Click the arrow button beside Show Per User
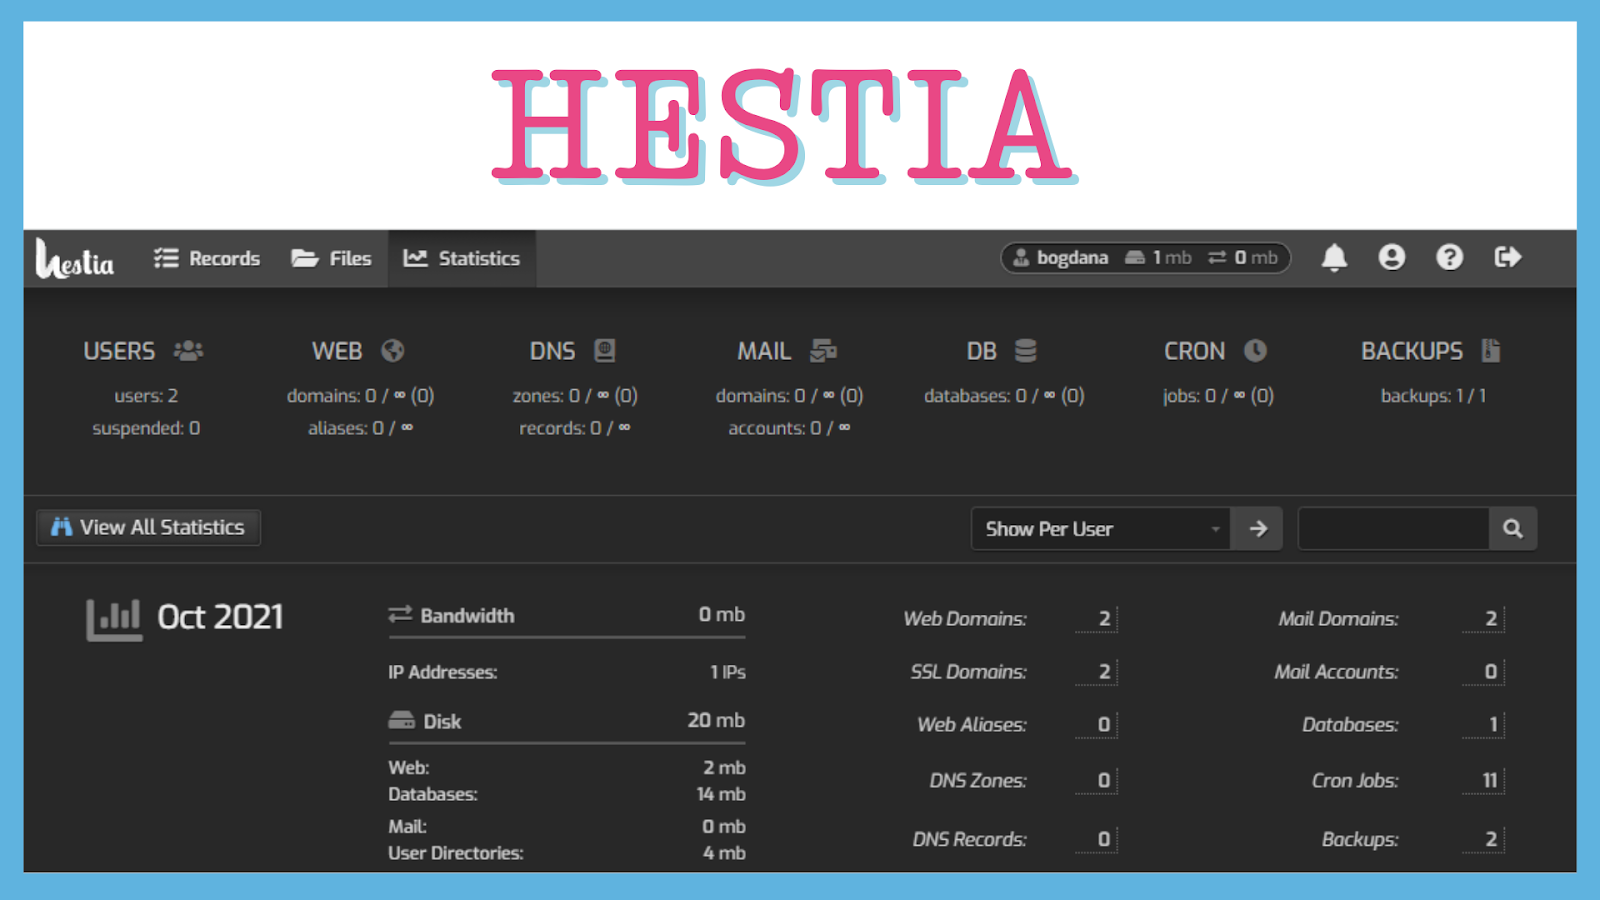This screenshot has width=1600, height=900. click(1258, 529)
